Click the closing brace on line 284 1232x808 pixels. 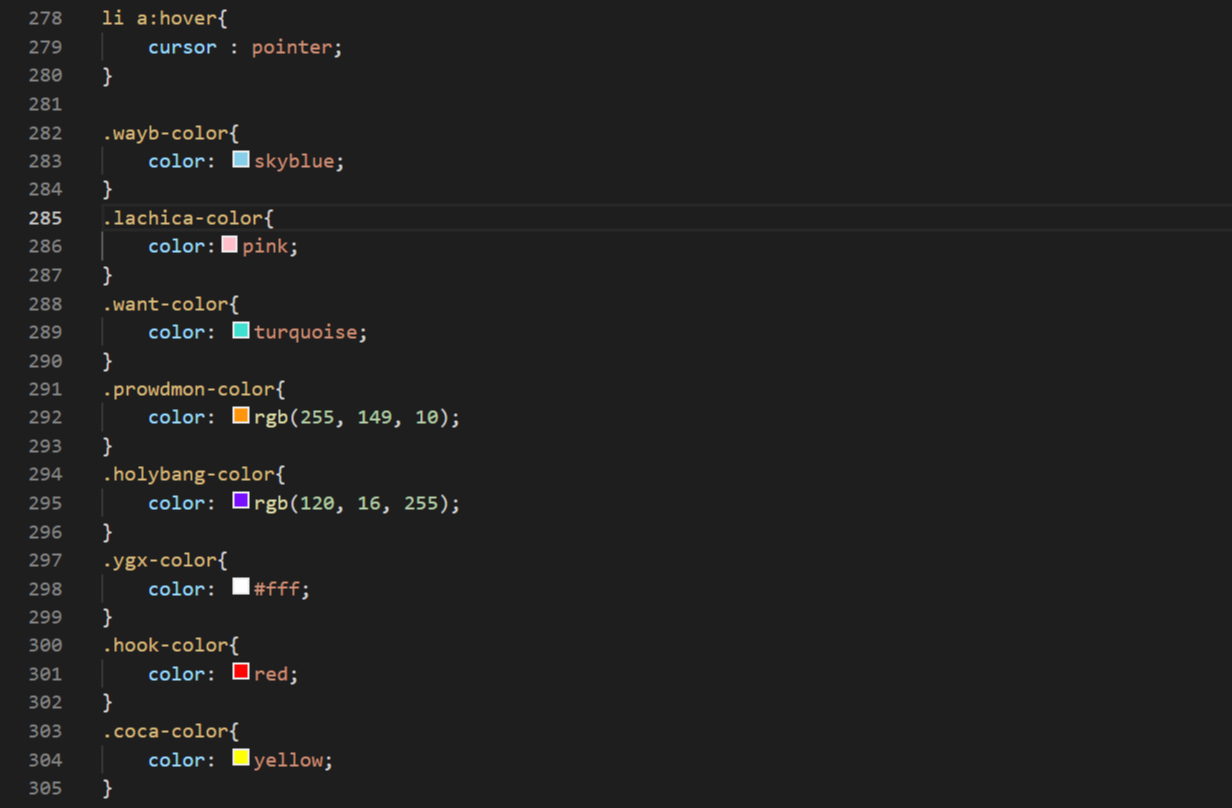click(x=107, y=189)
